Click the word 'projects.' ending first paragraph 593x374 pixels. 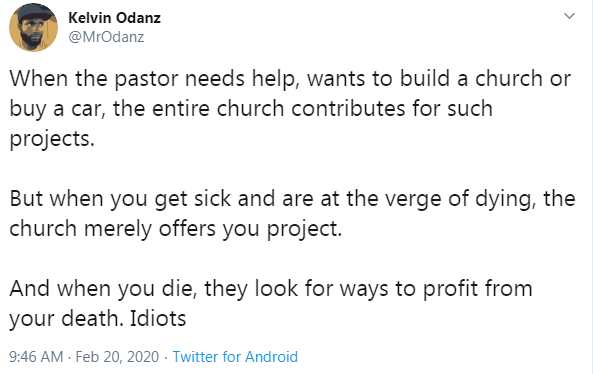point(52,139)
